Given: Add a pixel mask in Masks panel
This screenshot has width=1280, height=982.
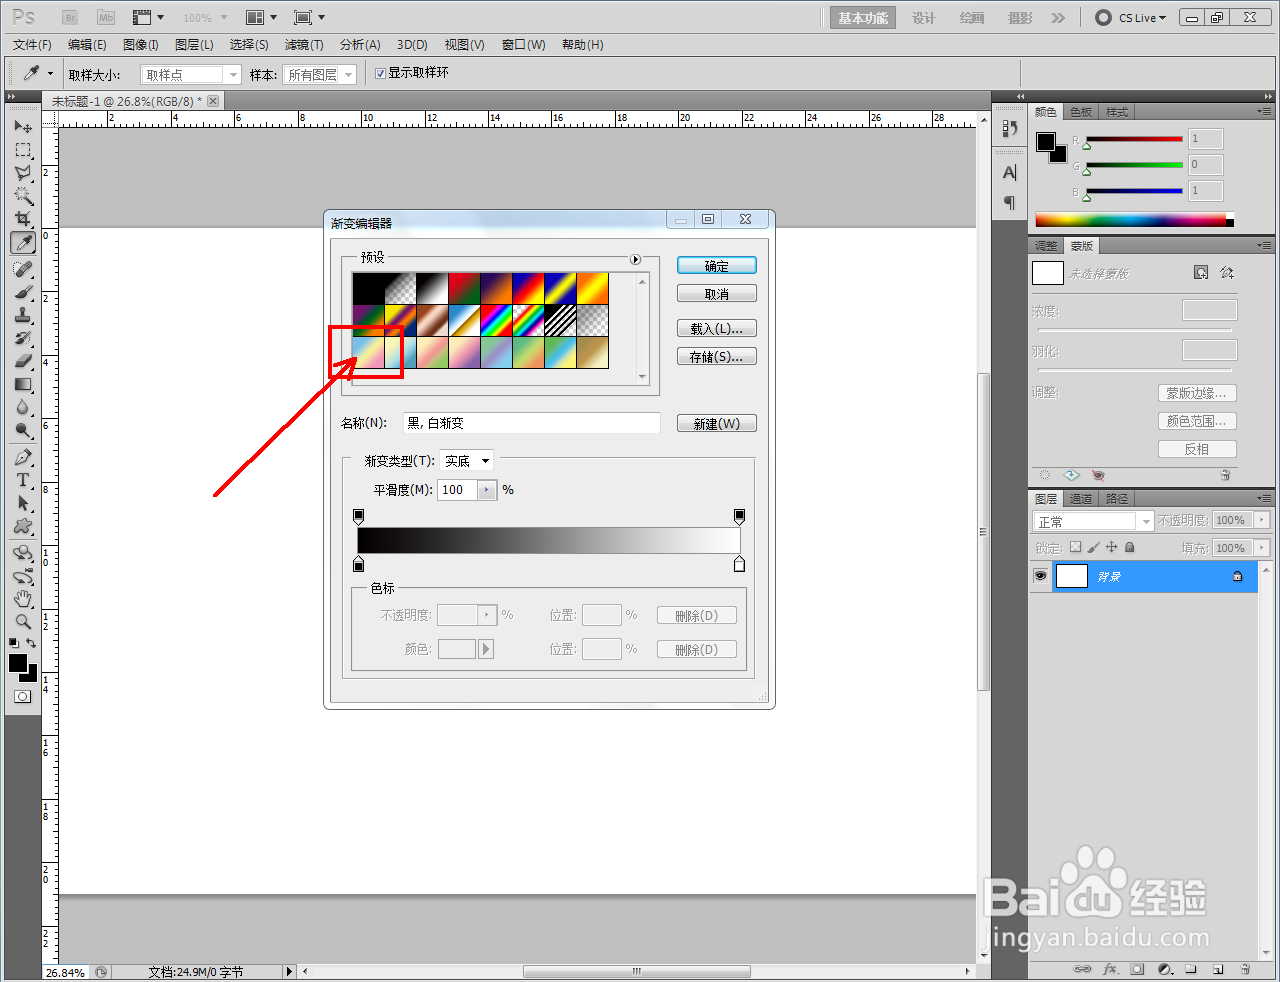Looking at the screenshot, I should (x=1201, y=273).
